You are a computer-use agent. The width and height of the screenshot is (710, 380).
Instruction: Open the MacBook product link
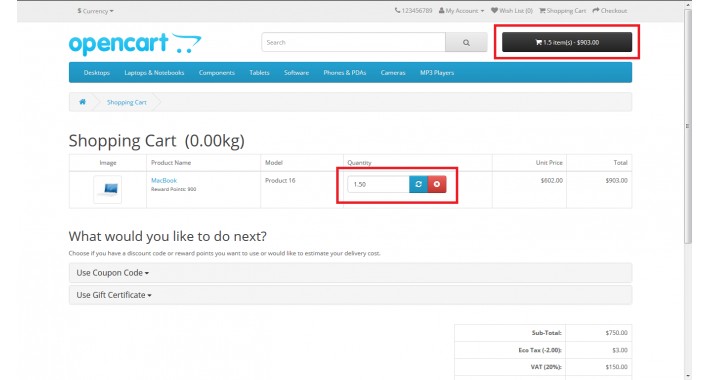tap(164, 180)
